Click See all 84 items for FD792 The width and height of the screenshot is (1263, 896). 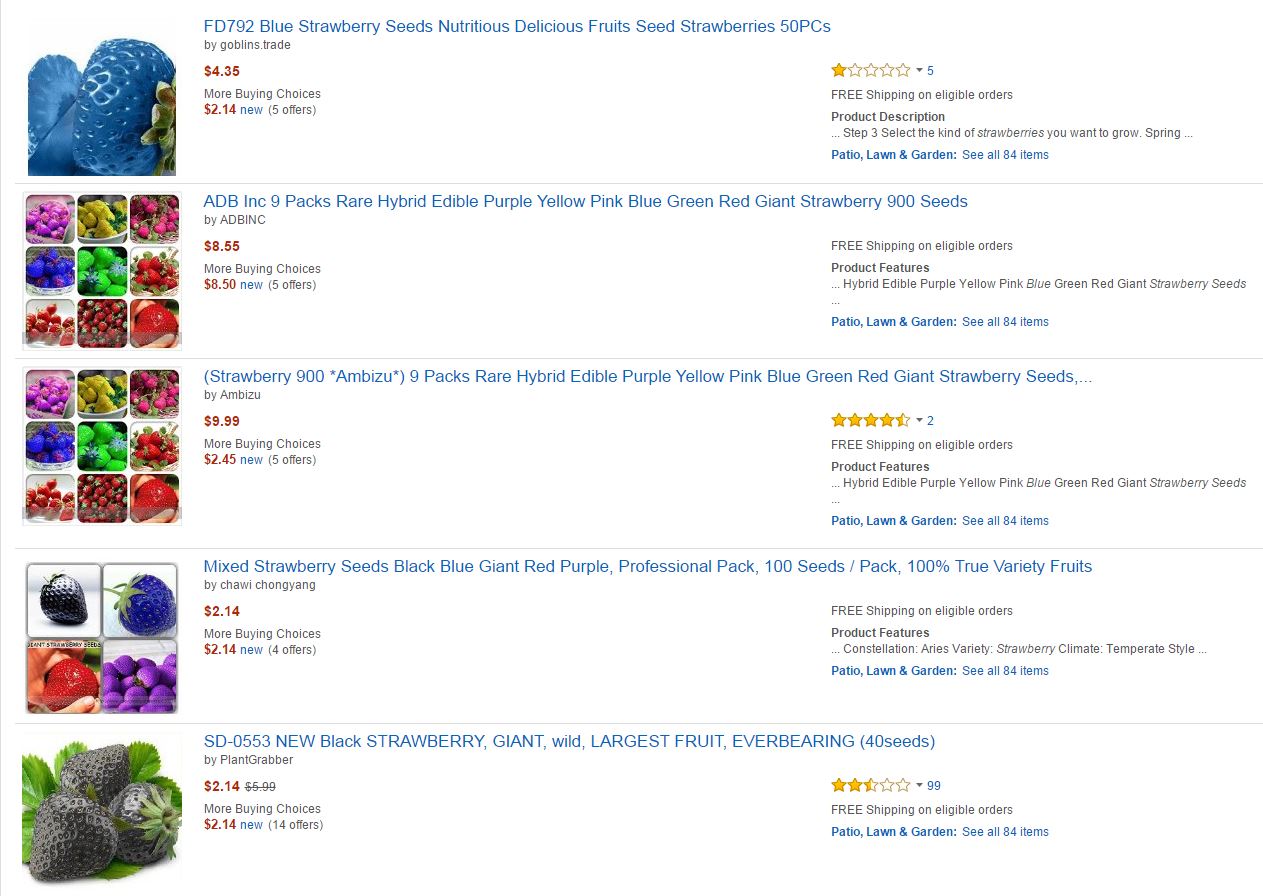[x=1005, y=155]
